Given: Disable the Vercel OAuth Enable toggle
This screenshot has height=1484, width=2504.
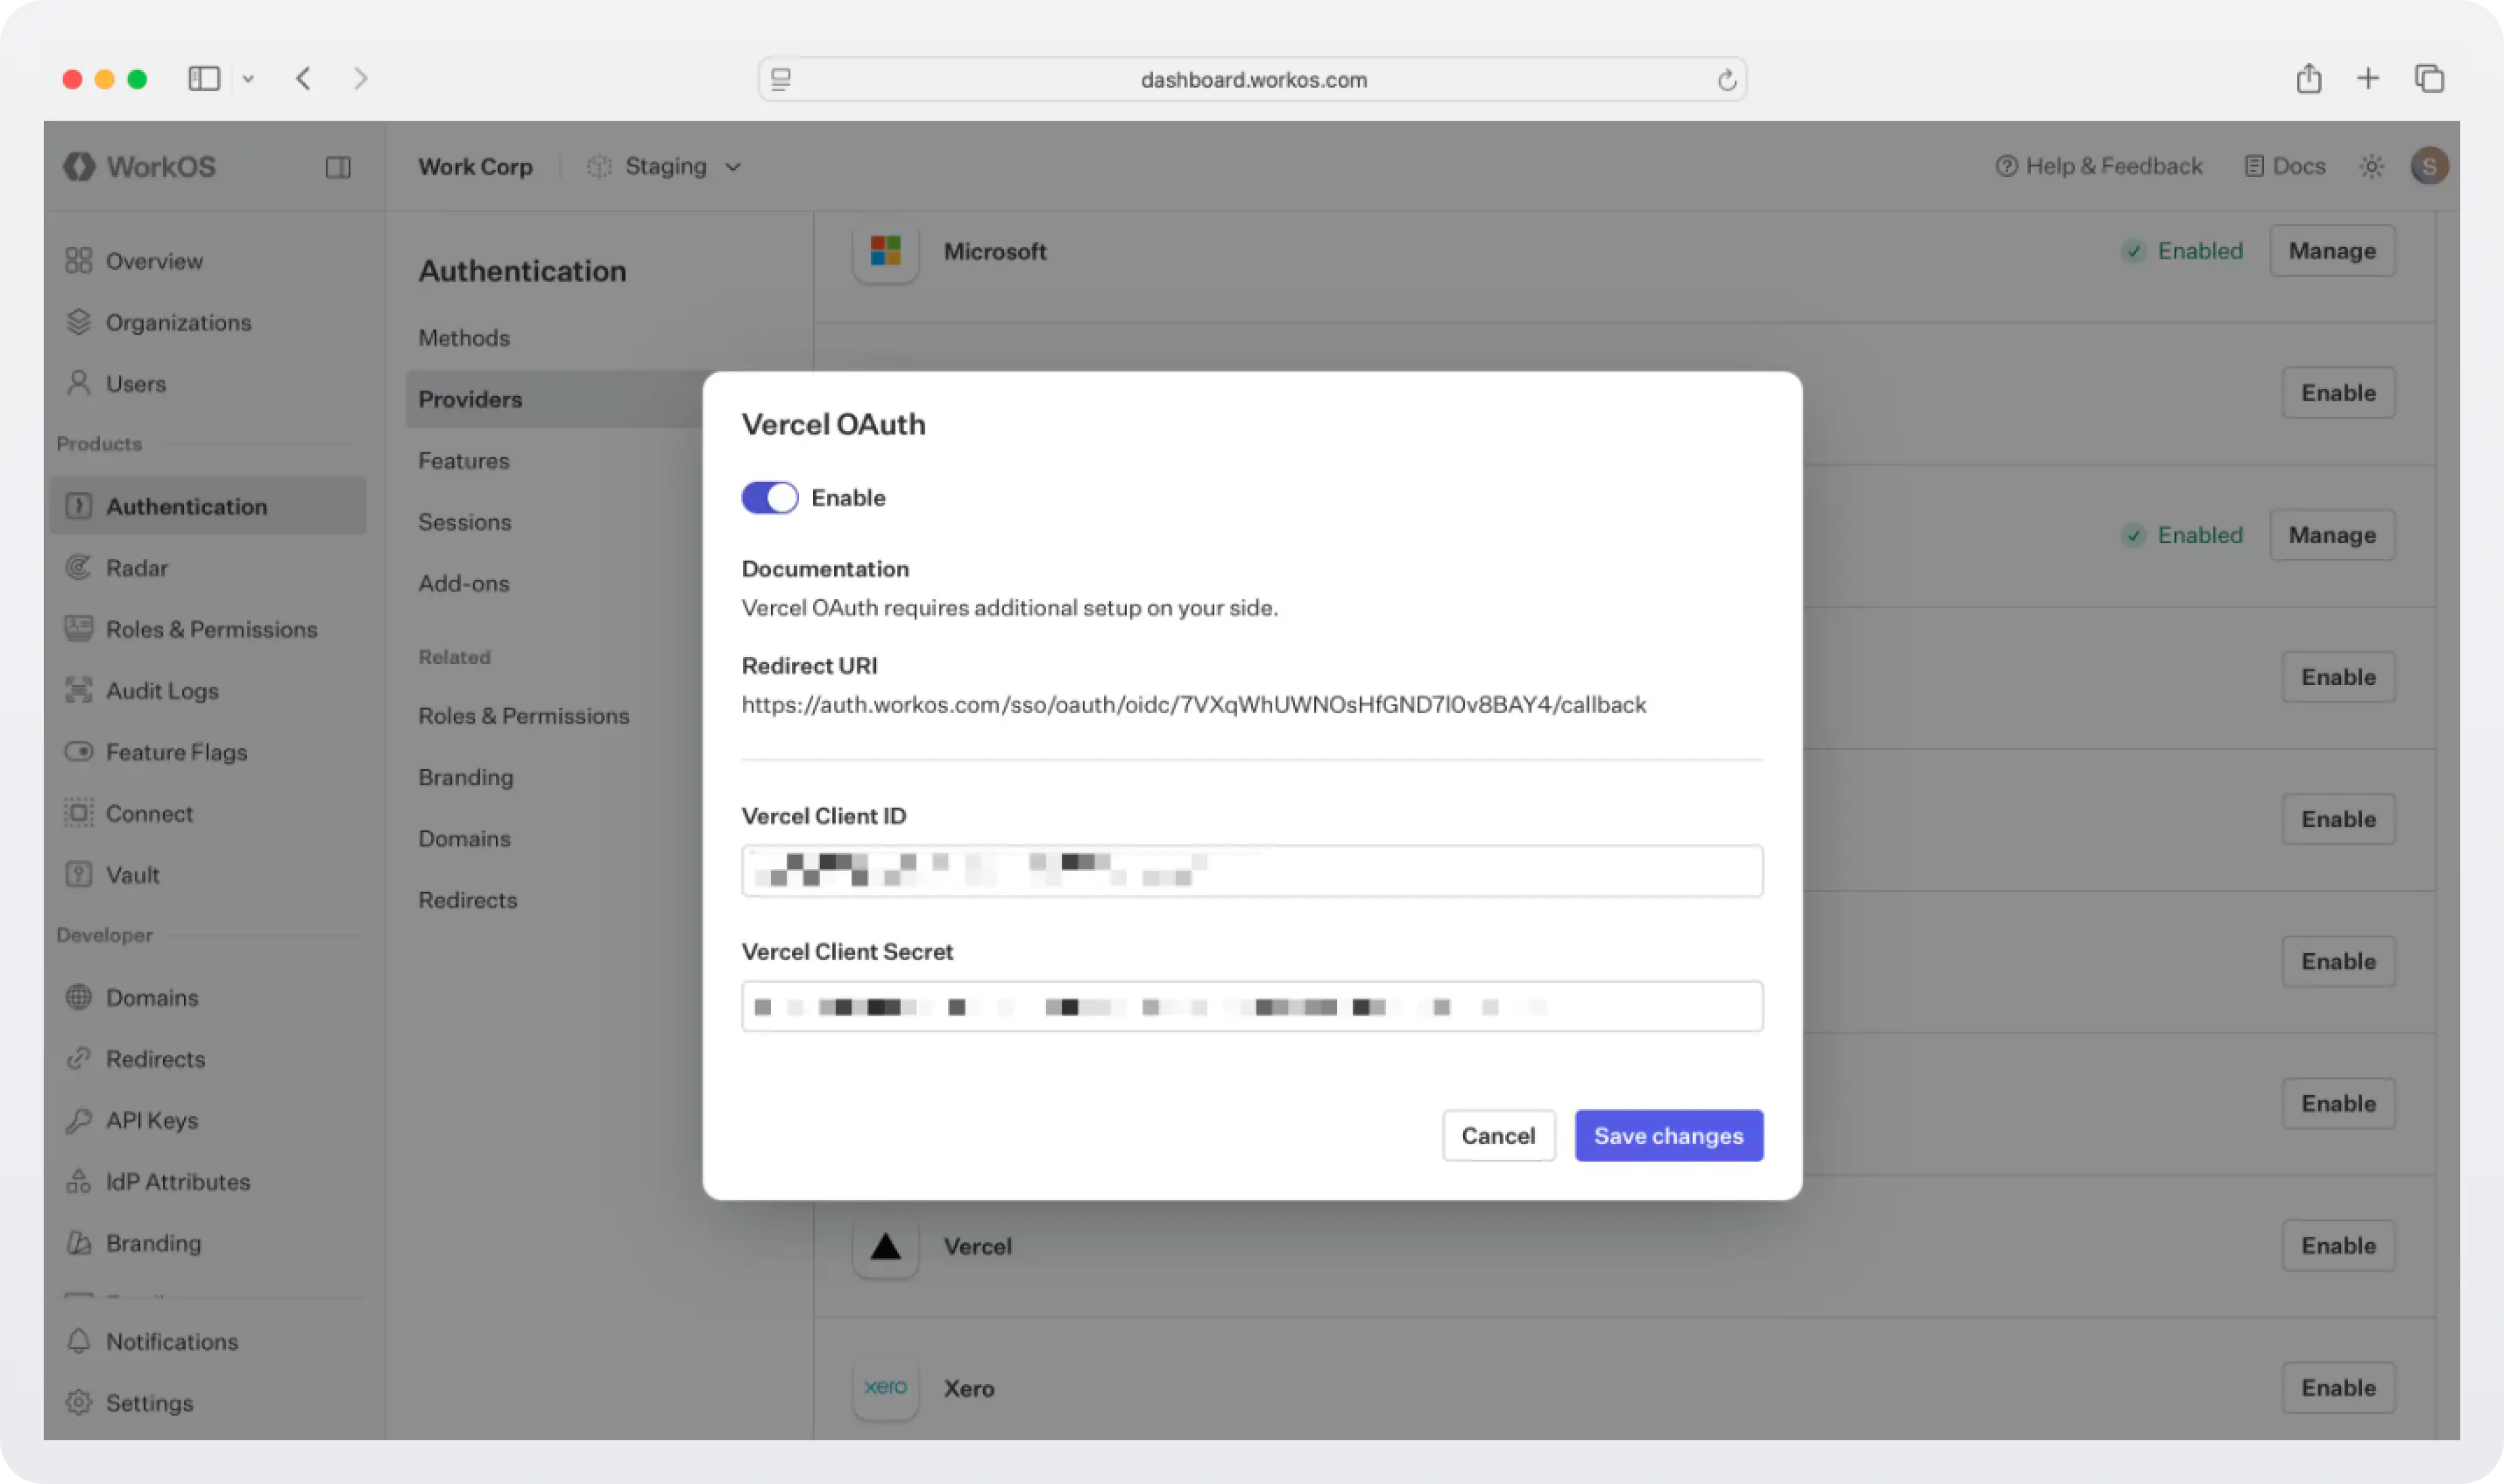Looking at the screenshot, I should click(x=768, y=497).
